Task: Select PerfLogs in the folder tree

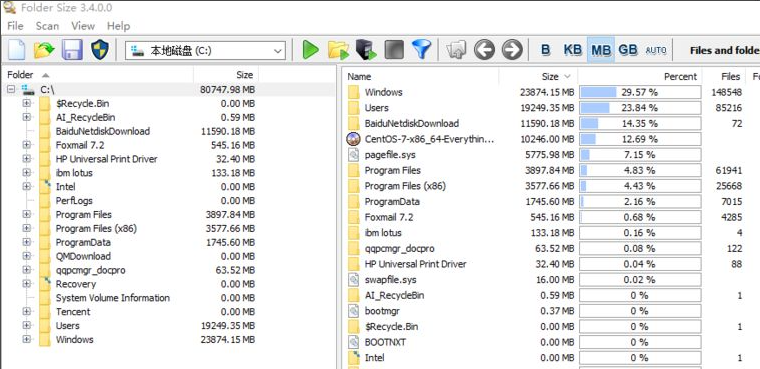Action: tap(74, 201)
